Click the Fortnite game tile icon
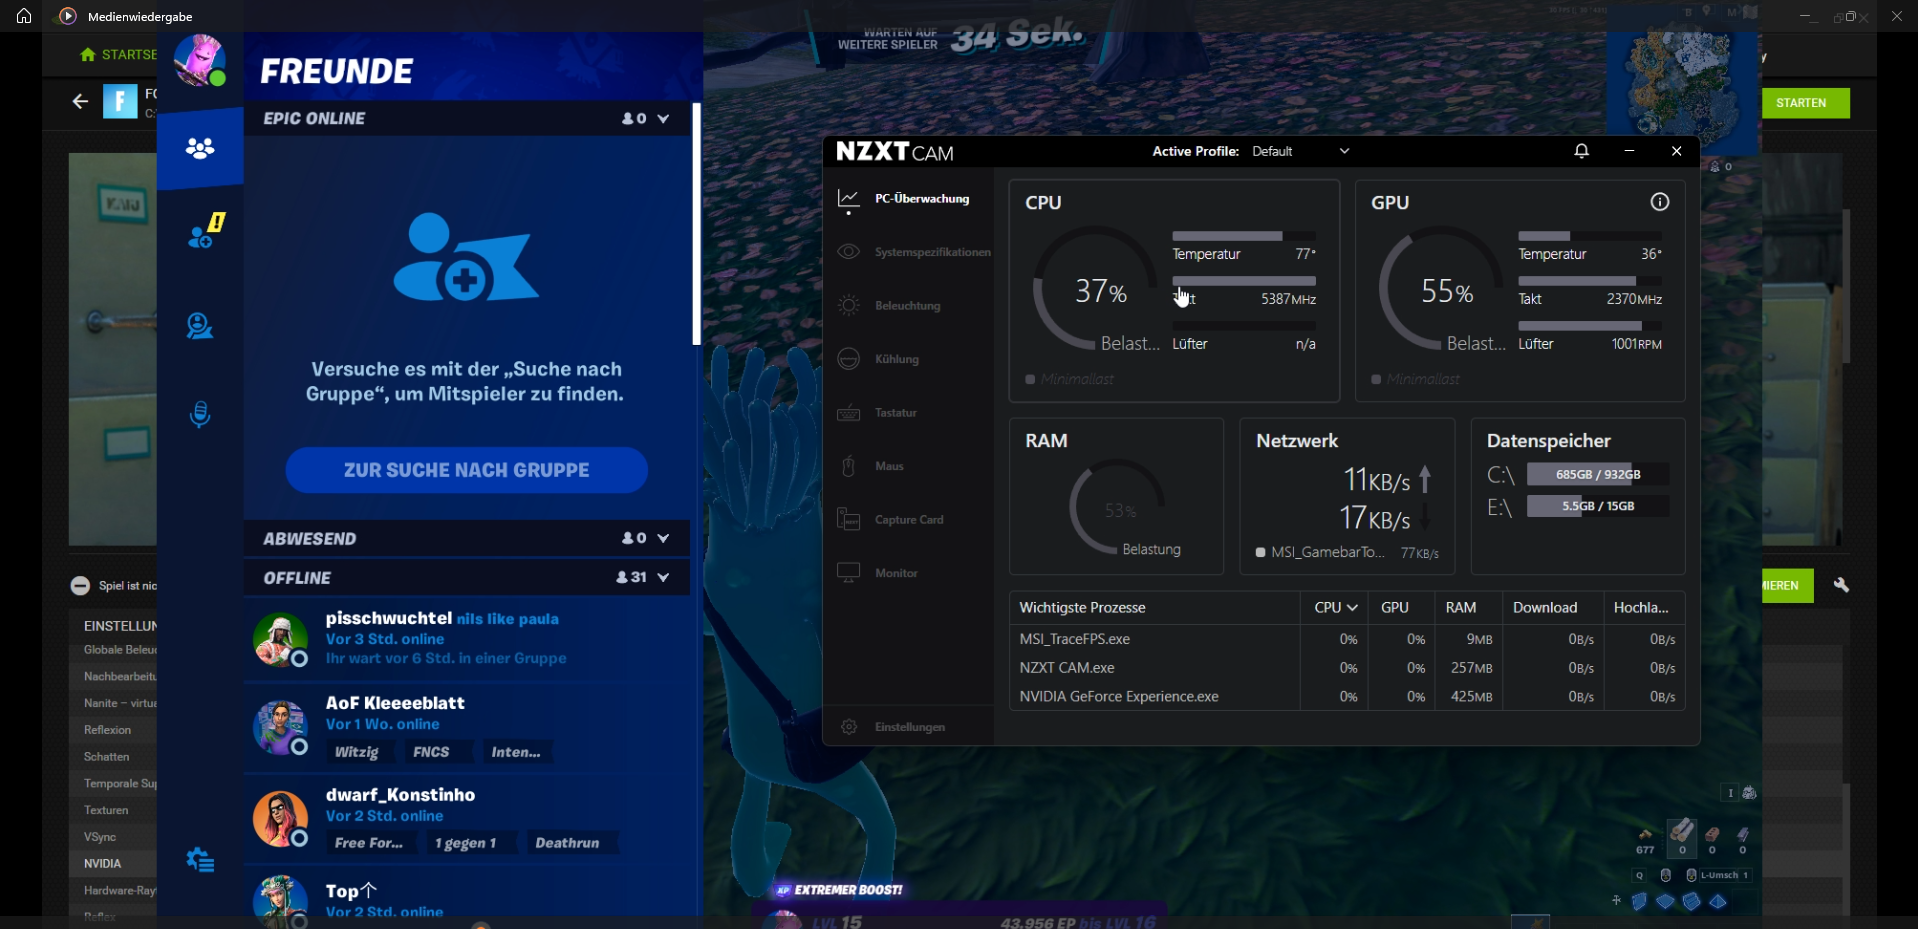This screenshot has height=929, width=1918. click(120, 102)
